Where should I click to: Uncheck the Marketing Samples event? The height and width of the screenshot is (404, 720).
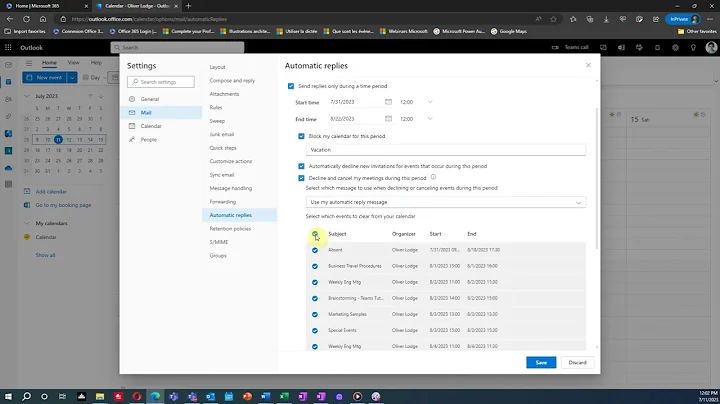point(315,314)
